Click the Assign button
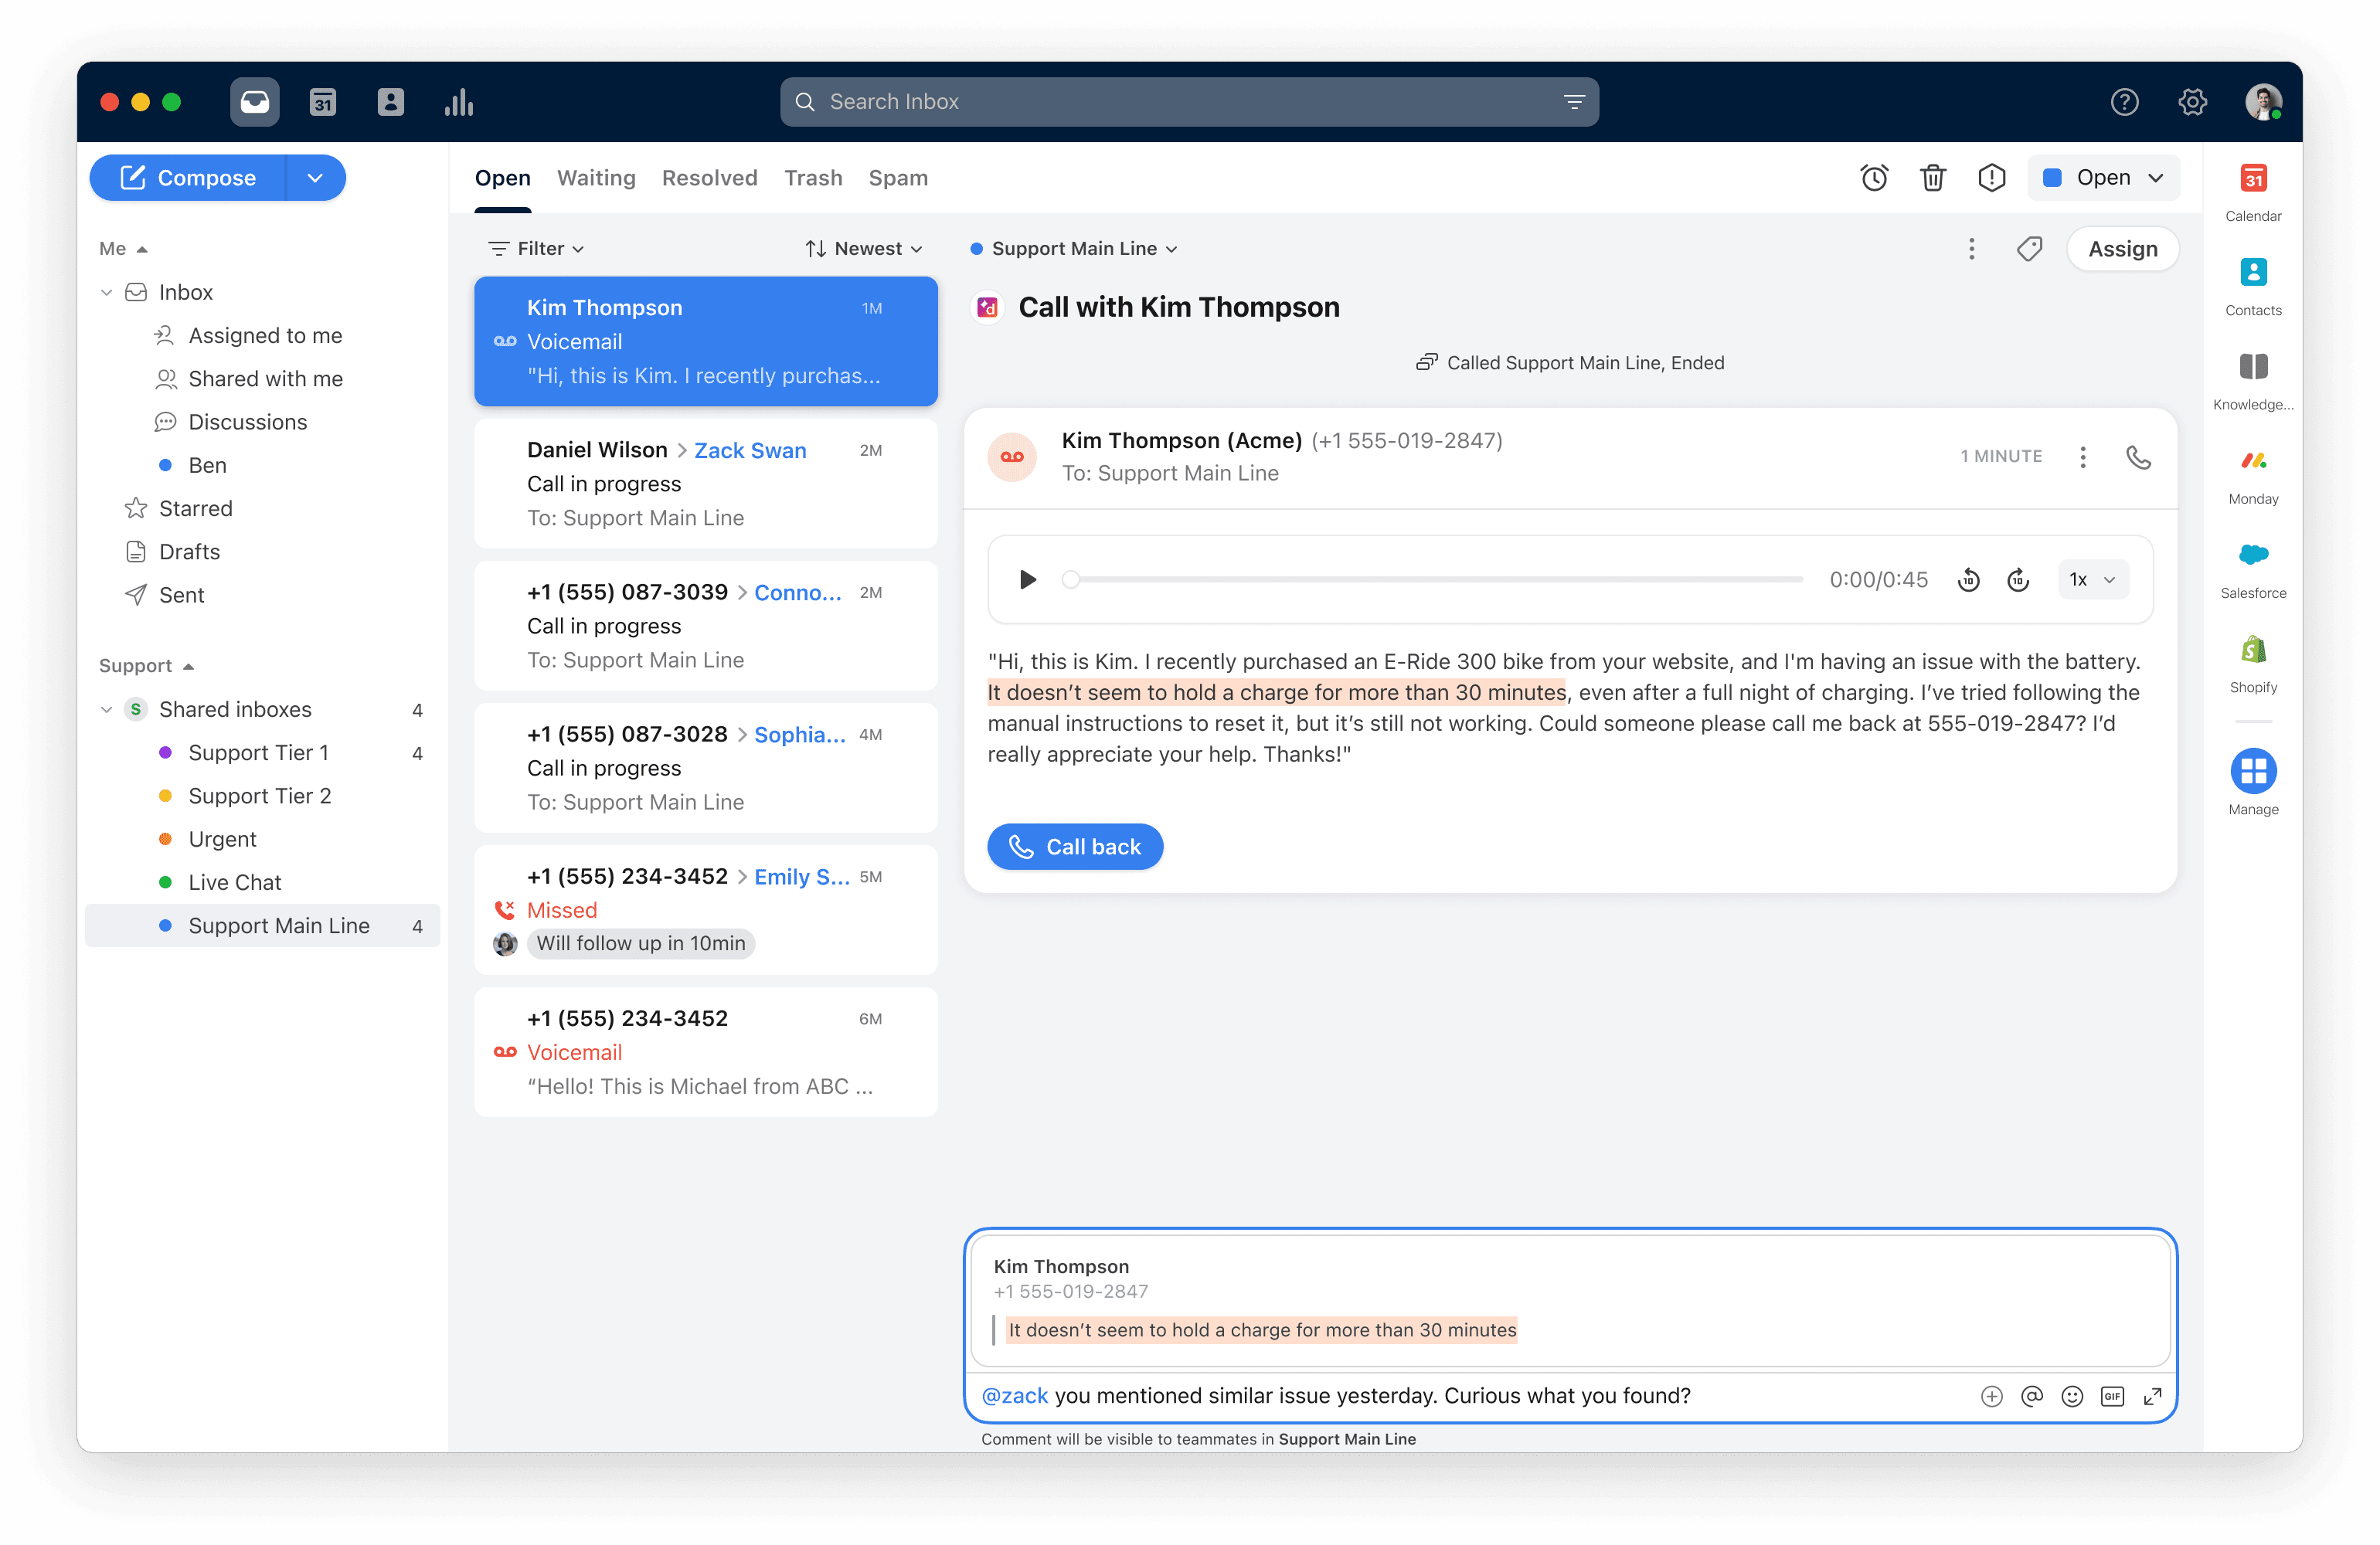This screenshot has width=2380, height=1545. [x=2122, y=249]
